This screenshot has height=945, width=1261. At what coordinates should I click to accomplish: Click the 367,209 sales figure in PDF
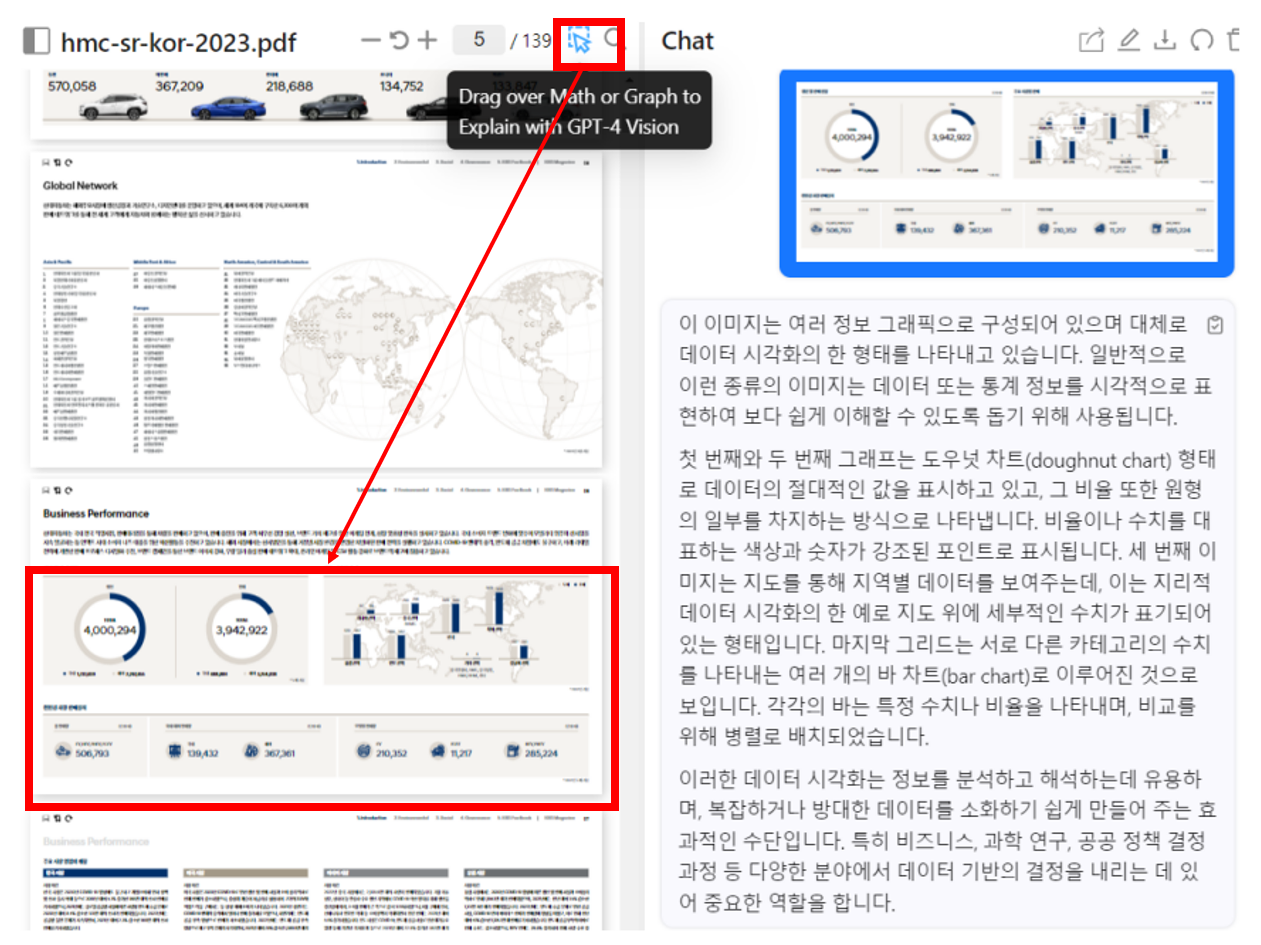[179, 86]
